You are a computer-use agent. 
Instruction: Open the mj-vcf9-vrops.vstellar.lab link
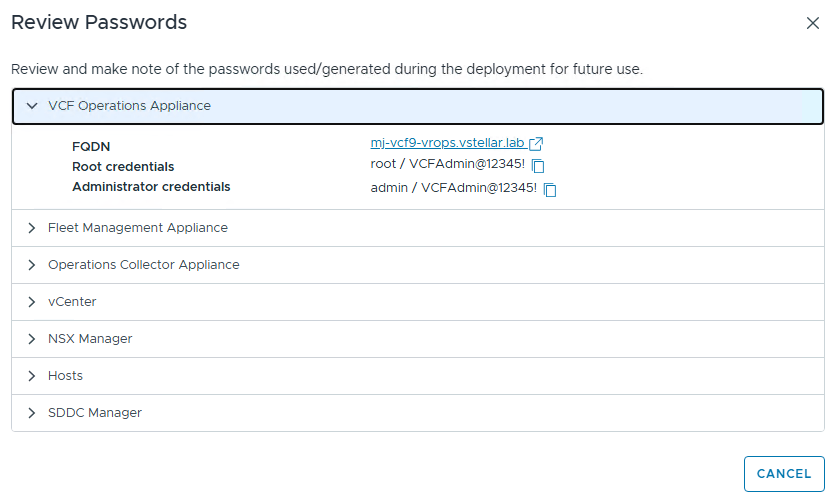click(447, 144)
